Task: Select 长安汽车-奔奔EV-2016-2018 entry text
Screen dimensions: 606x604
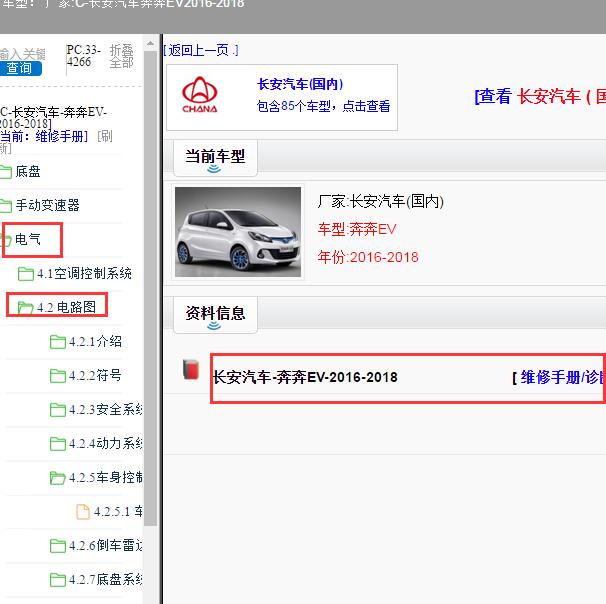Action: 305,377
